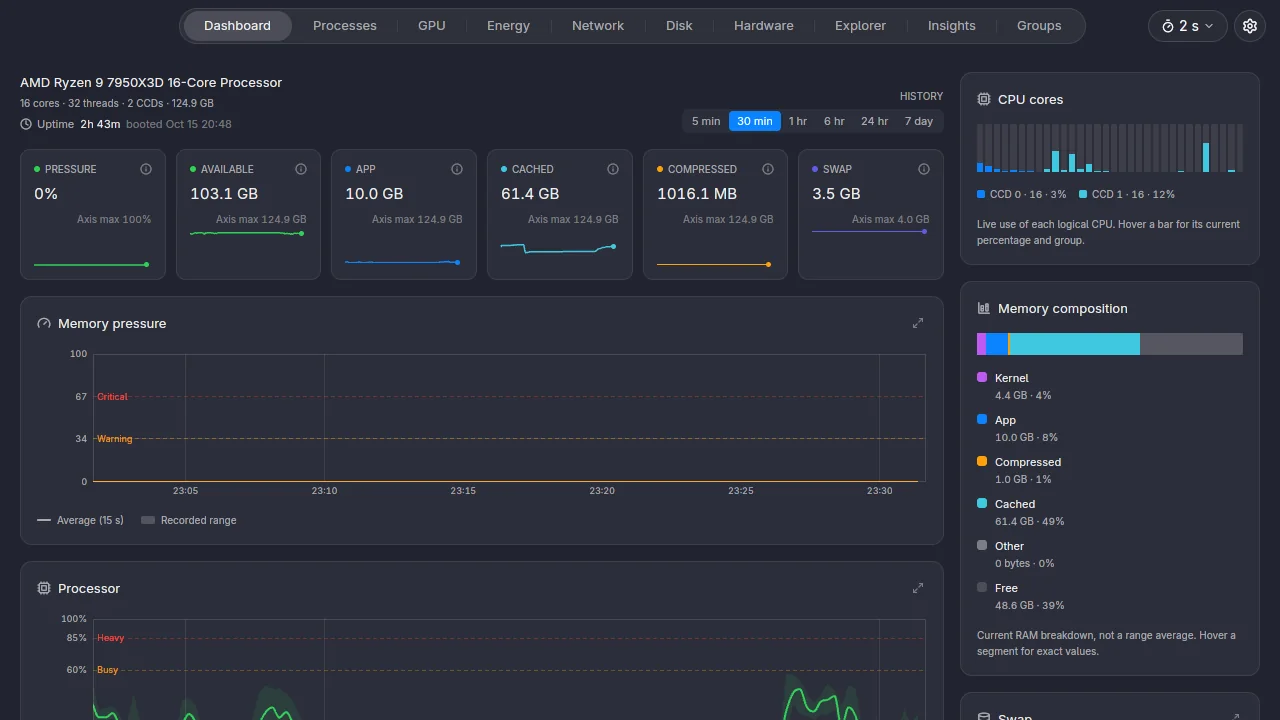The height and width of the screenshot is (720, 1280).
Task: Open the Explorer tab
Action: 861,26
